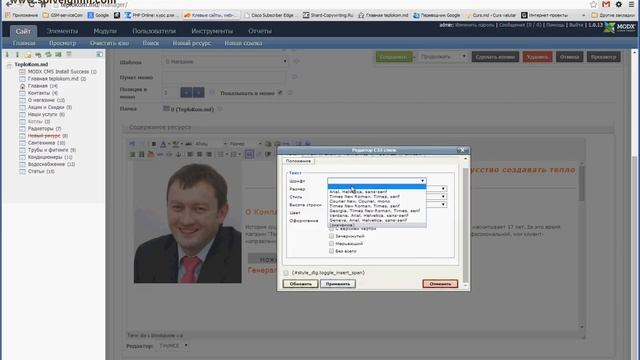Click align left icon in editor toolbar
The image size is (640, 360).
[190, 154]
